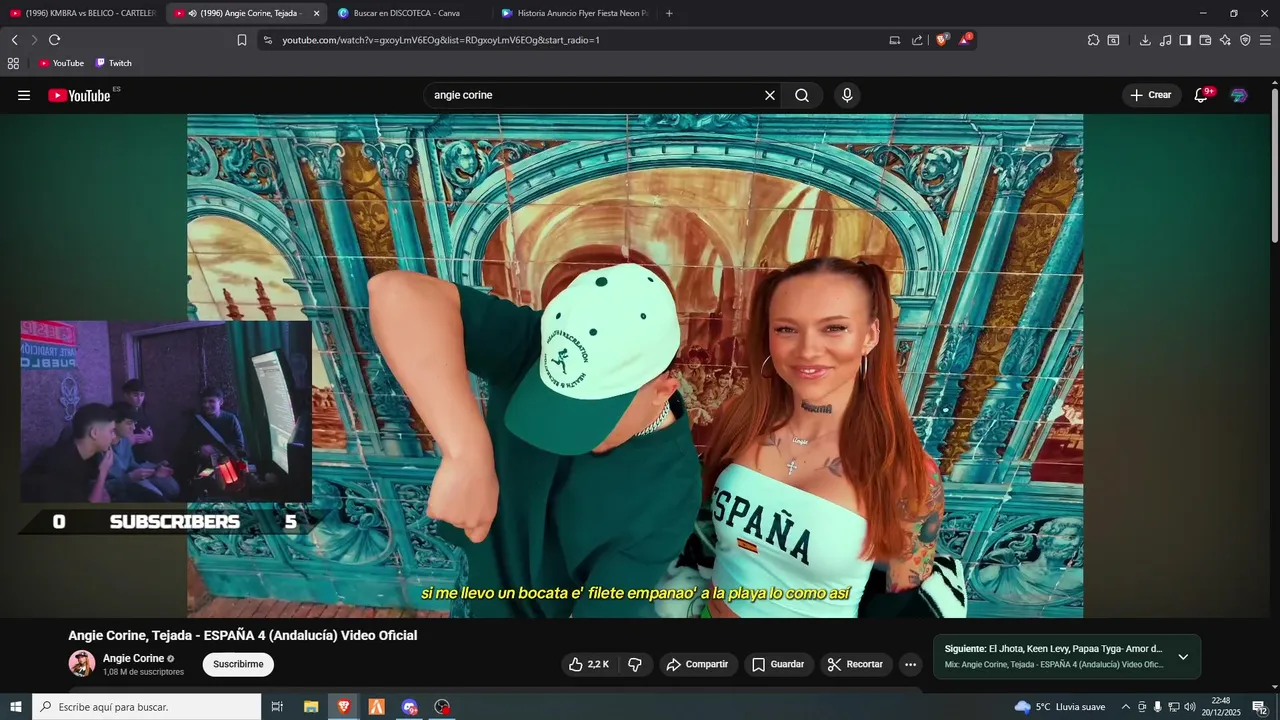Switch to KMBRA vs BELICO tab
Image resolution: width=1280 pixels, height=720 pixels.
coord(82,13)
